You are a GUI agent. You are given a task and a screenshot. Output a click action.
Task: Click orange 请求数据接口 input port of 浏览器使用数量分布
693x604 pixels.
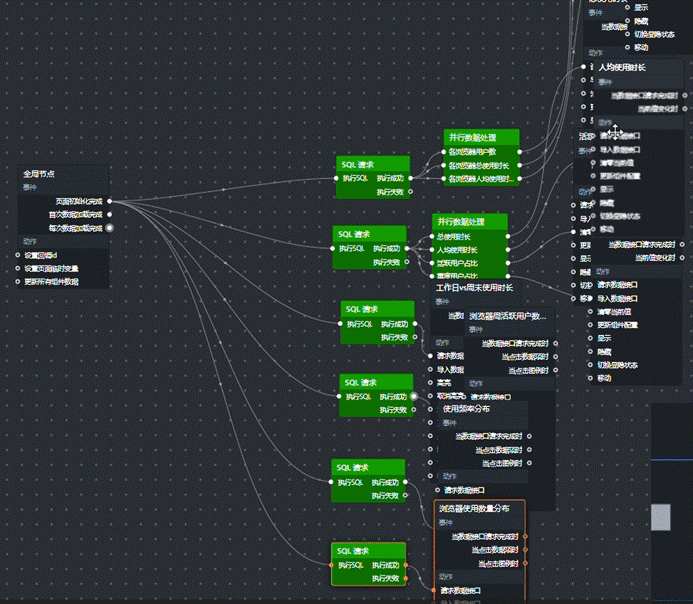tap(434, 590)
